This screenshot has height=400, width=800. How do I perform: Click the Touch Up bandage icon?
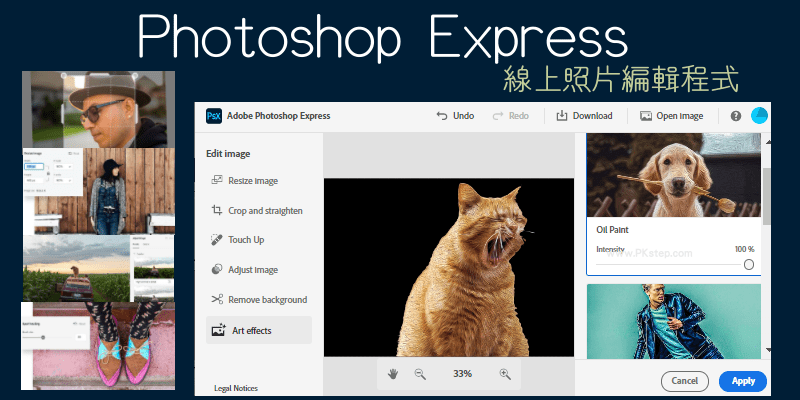(x=217, y=239)
